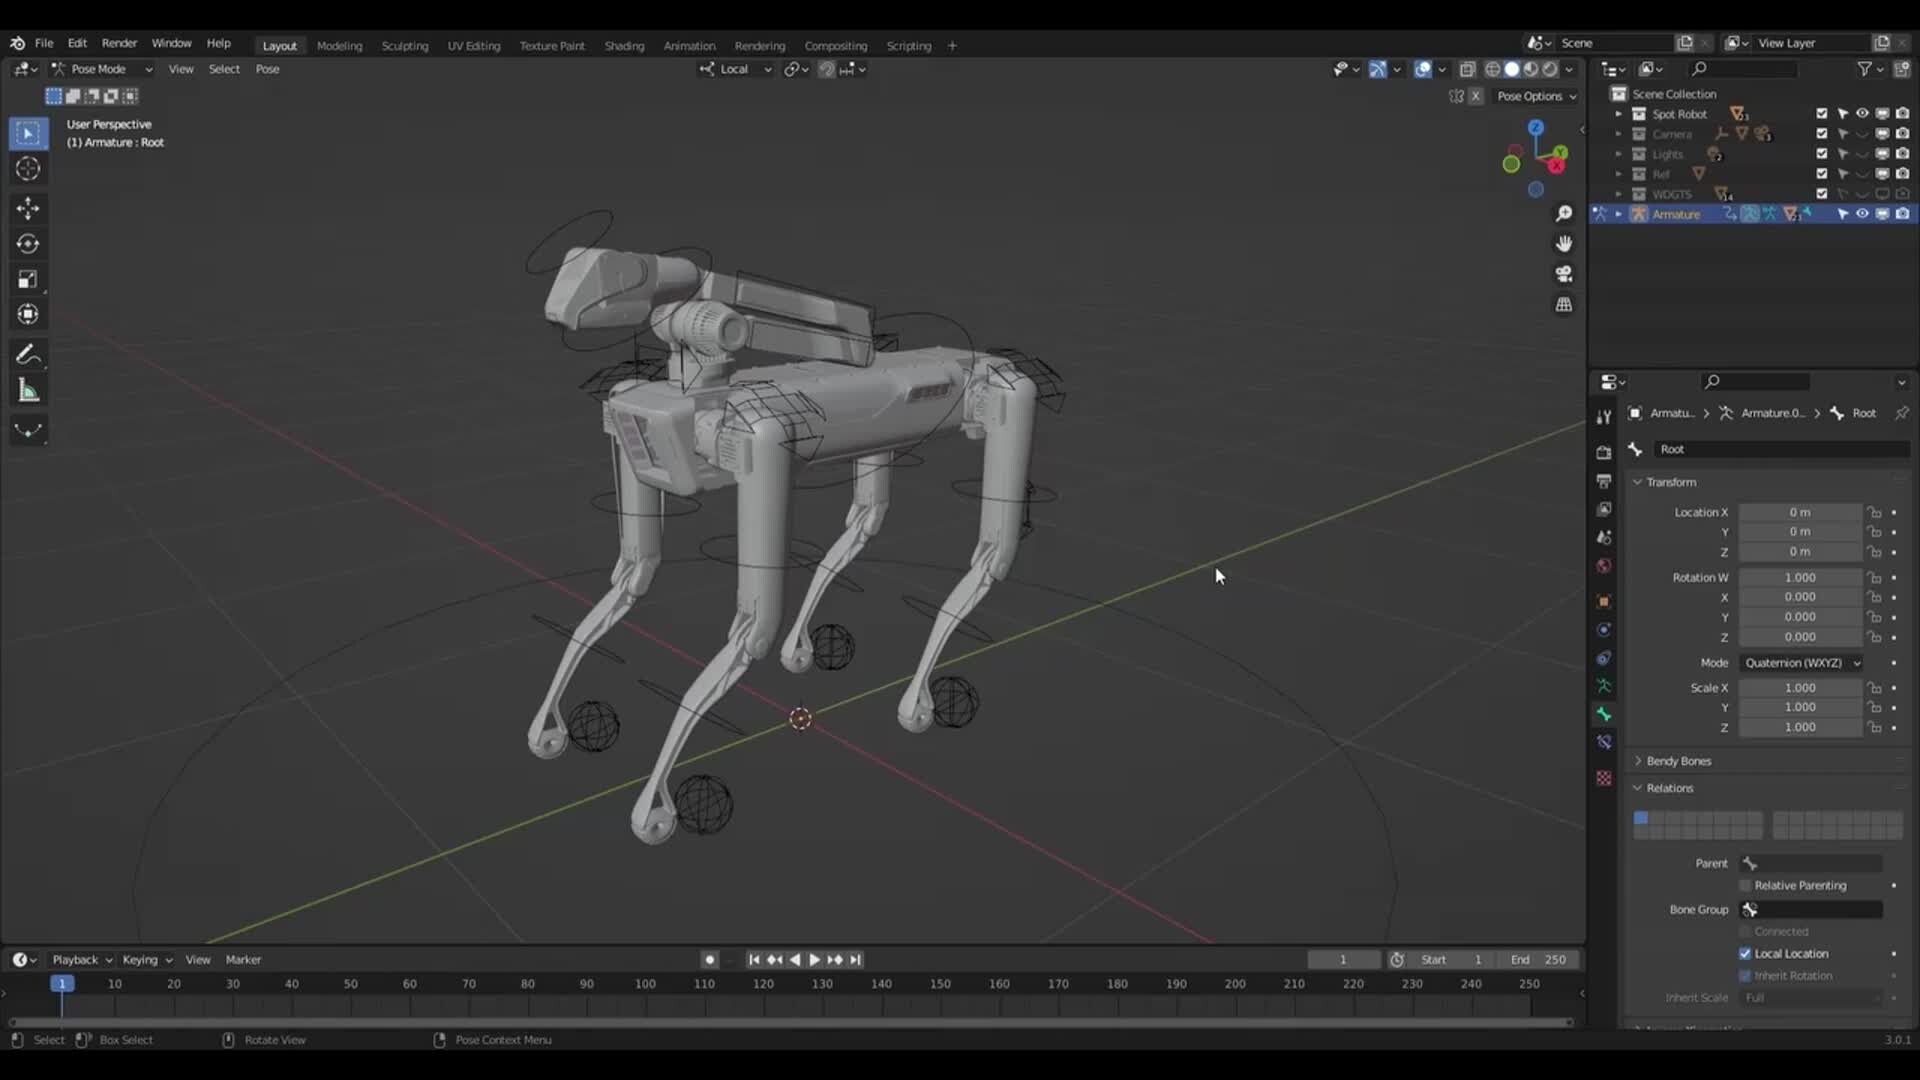Open the Render Properties tab
This screenshot has height=1080, width=1920.
tap(1604, 452)
